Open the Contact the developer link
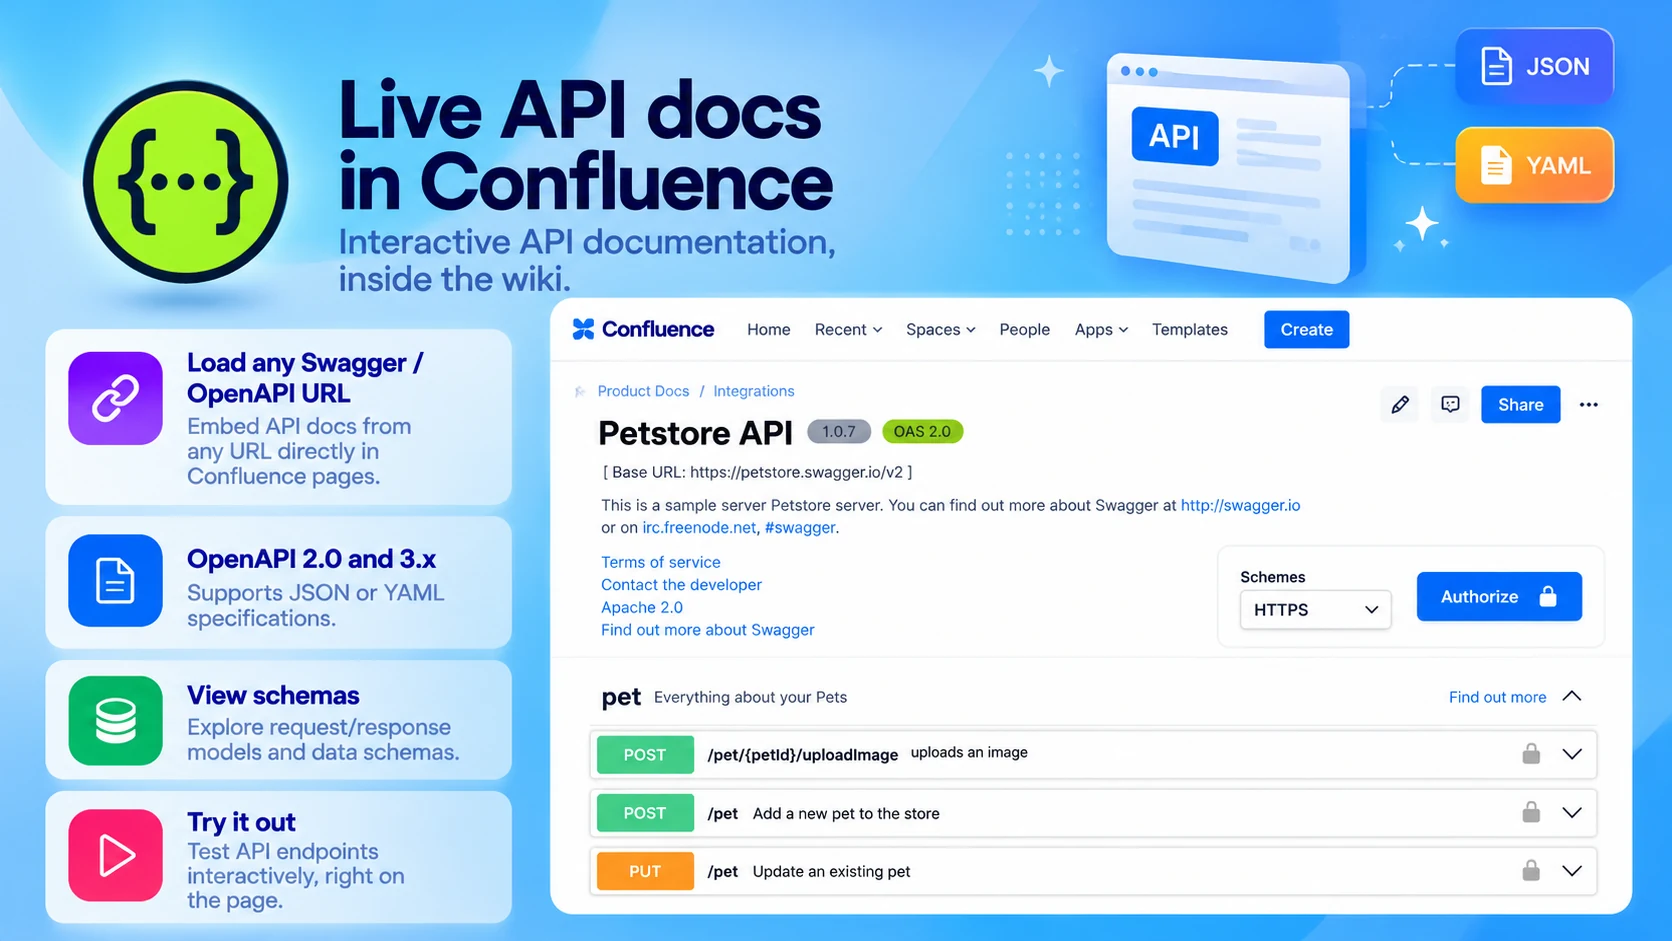The image size is (1672, 941). pos(681,584)
